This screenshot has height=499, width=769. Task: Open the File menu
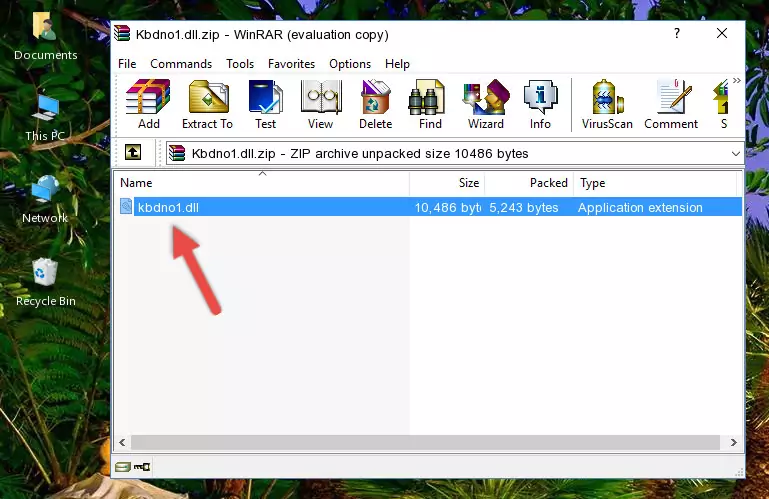tap(127, 64)
